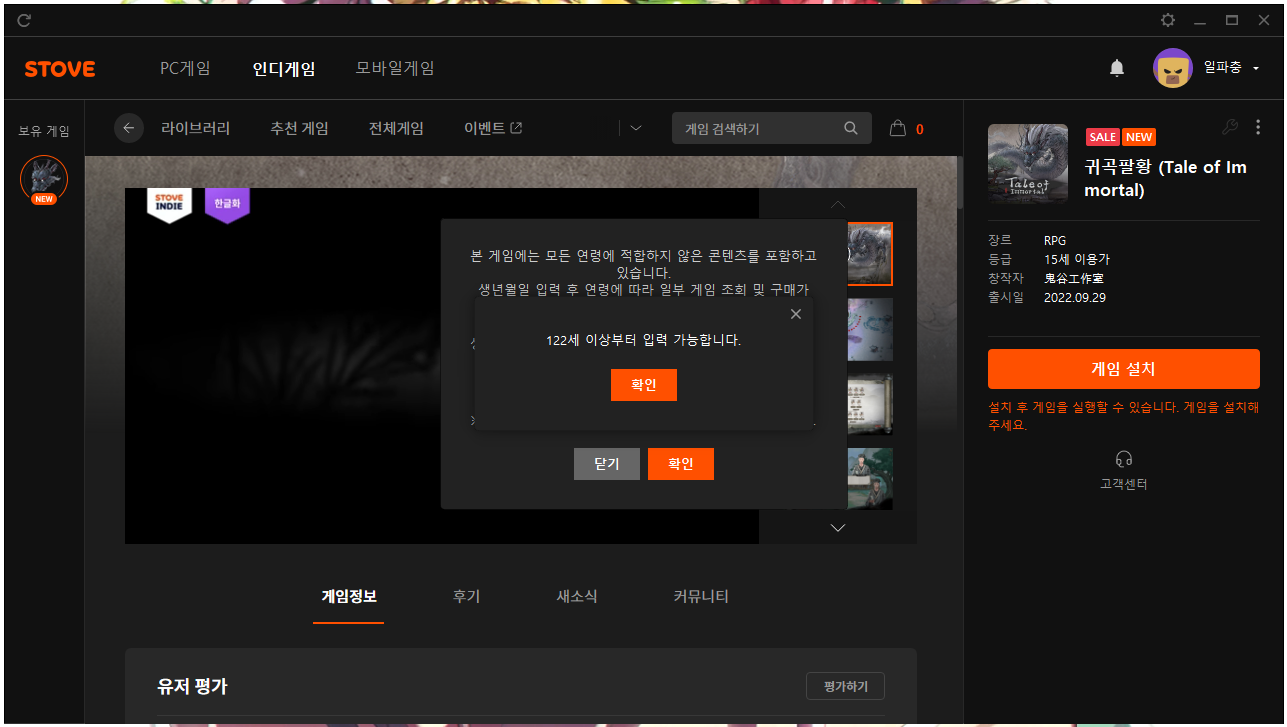This screenshot has height=727, width=1287.
Task: Click the back arrow beside 라이브러리
Action: (129, 128)
